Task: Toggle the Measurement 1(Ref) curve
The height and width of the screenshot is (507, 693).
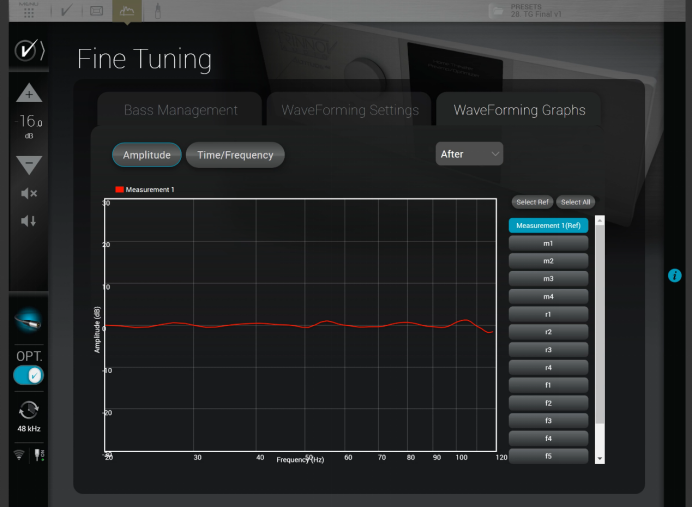Action: pyautogui.click(x=548, y=226)
